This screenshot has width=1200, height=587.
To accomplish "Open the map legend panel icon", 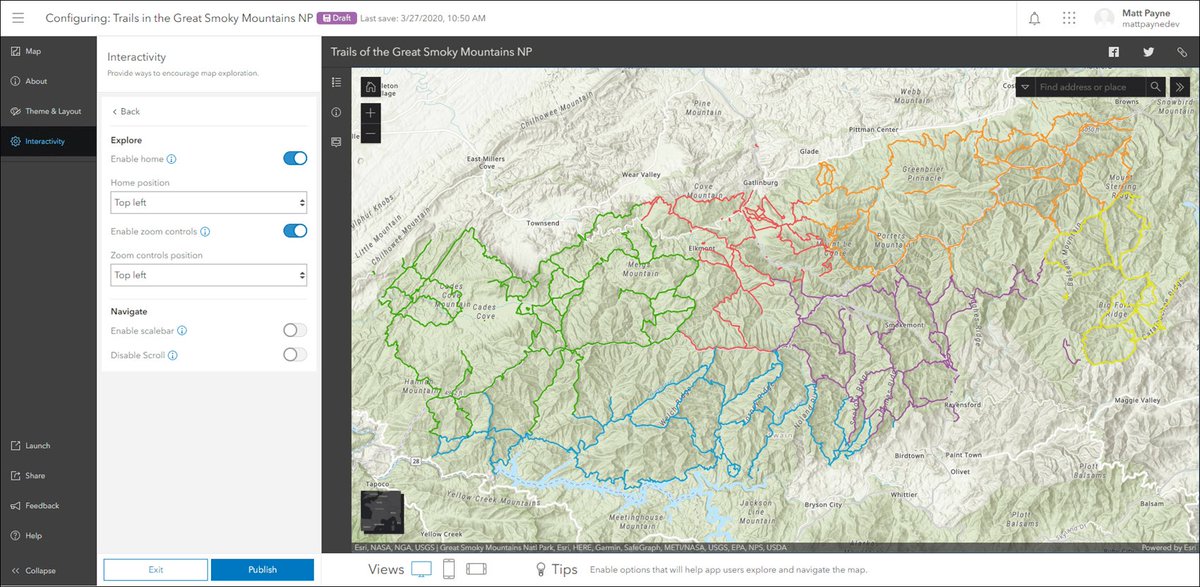I will (336, 82).
